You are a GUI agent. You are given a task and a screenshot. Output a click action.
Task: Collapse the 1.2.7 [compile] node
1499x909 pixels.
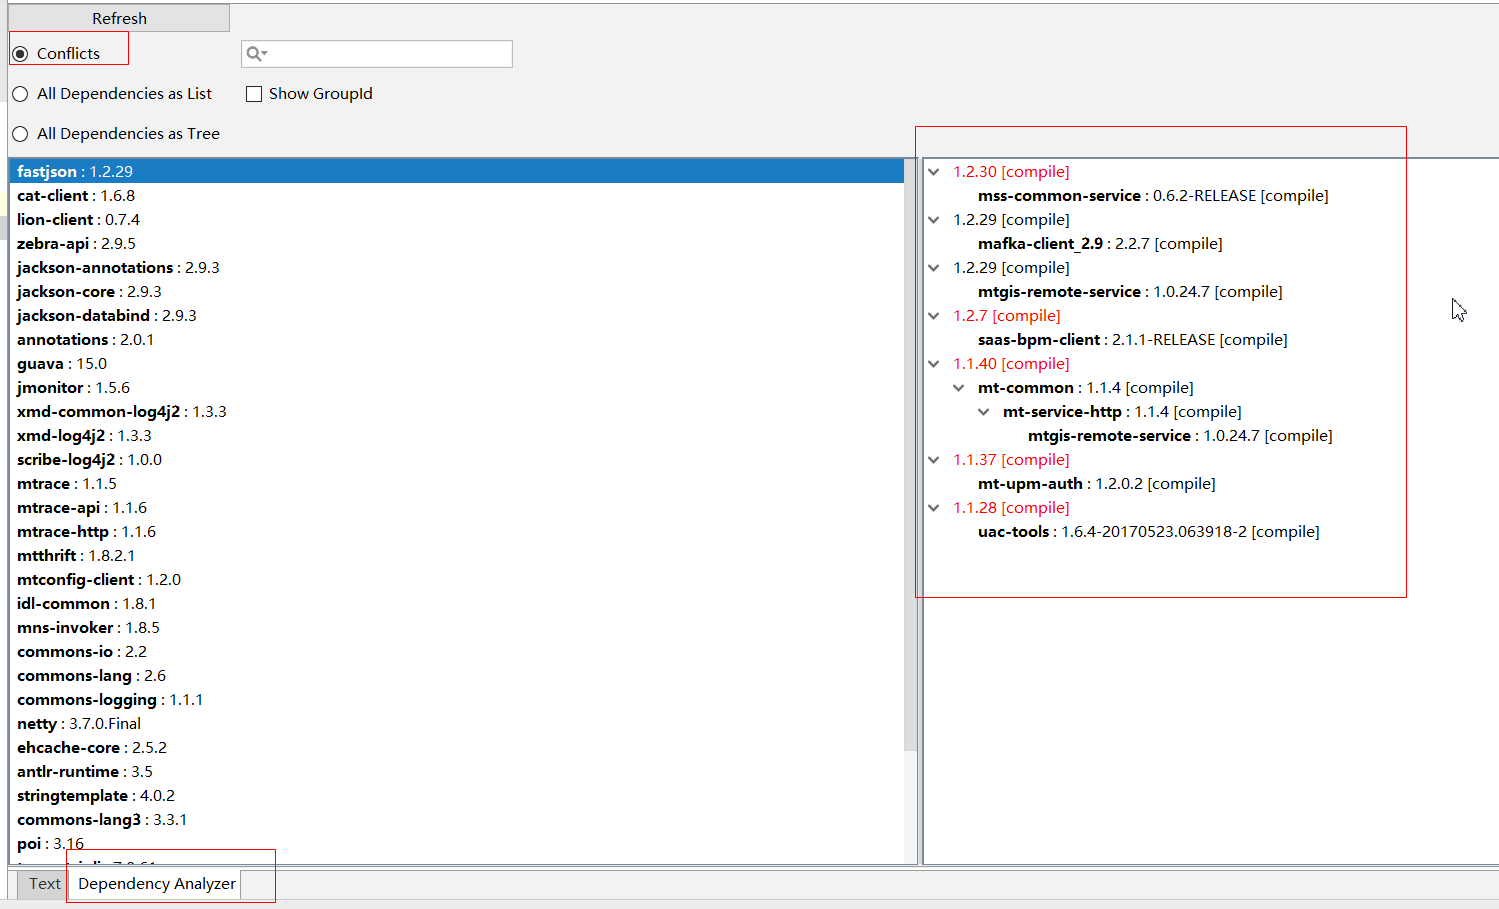934,316
